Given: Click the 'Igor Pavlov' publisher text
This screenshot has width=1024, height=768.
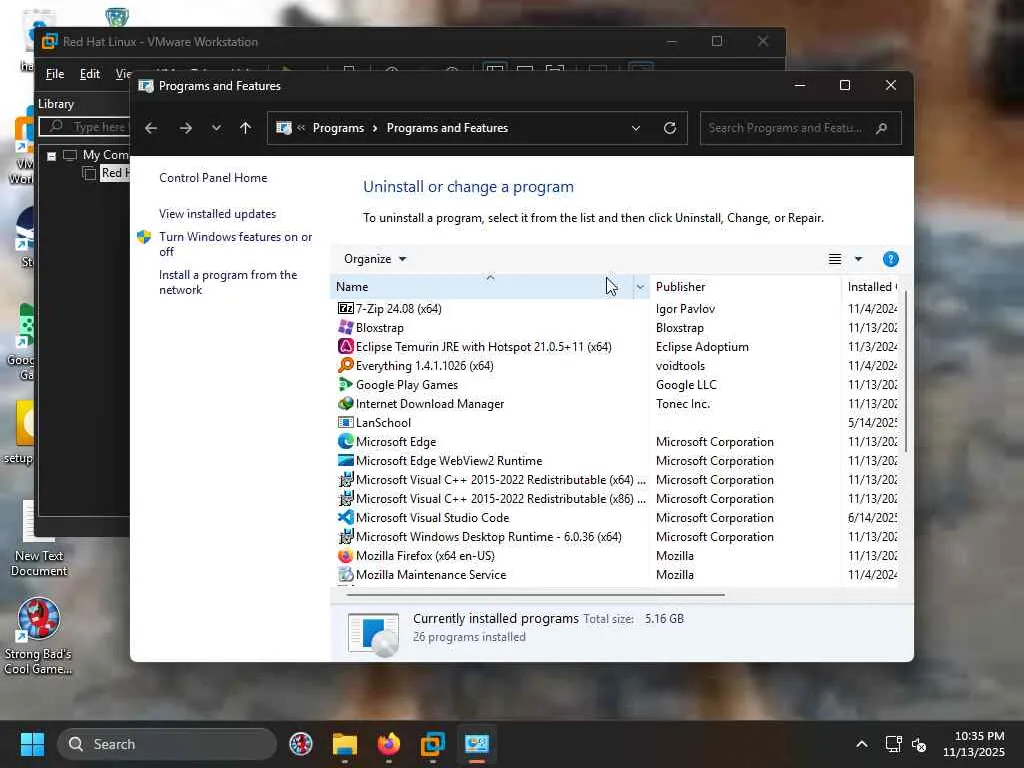Looking at the screenshot, I should point(685,308).
